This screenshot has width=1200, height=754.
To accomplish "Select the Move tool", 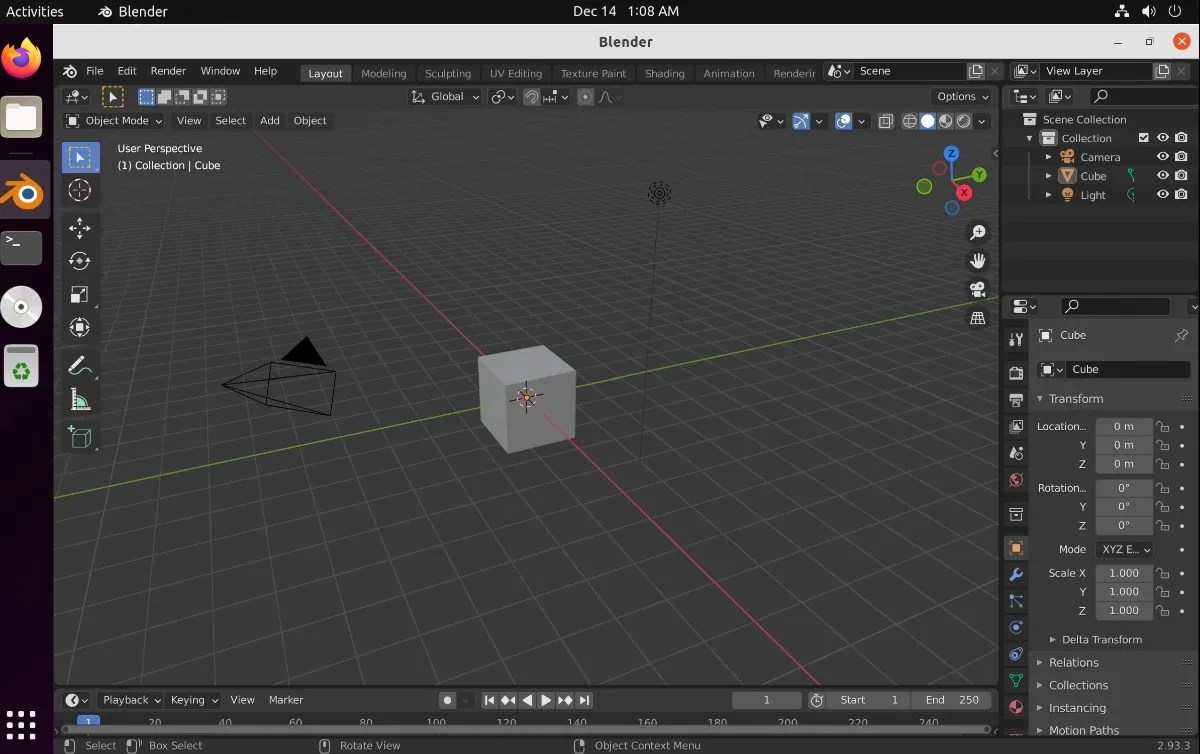I will pos(80,228).
